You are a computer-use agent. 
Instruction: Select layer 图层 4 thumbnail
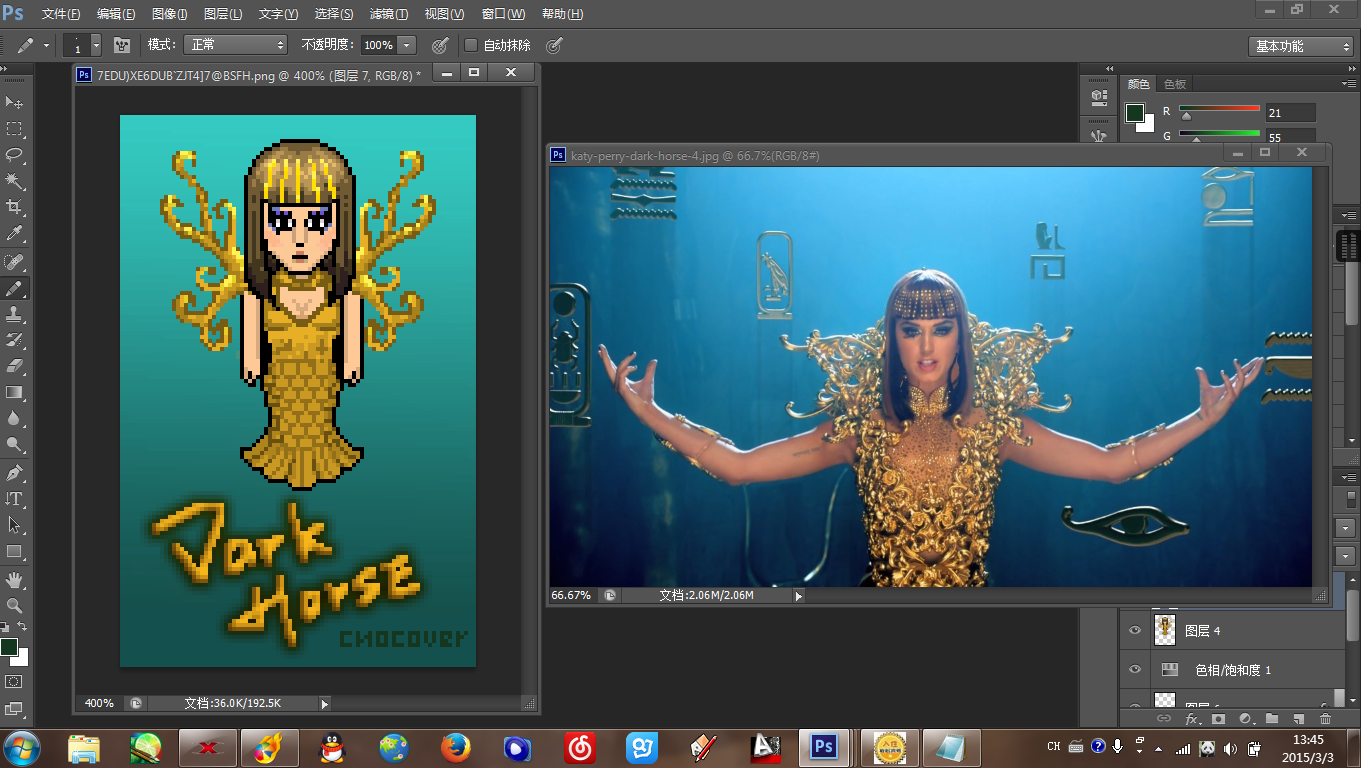click(x=1164, y=630)
